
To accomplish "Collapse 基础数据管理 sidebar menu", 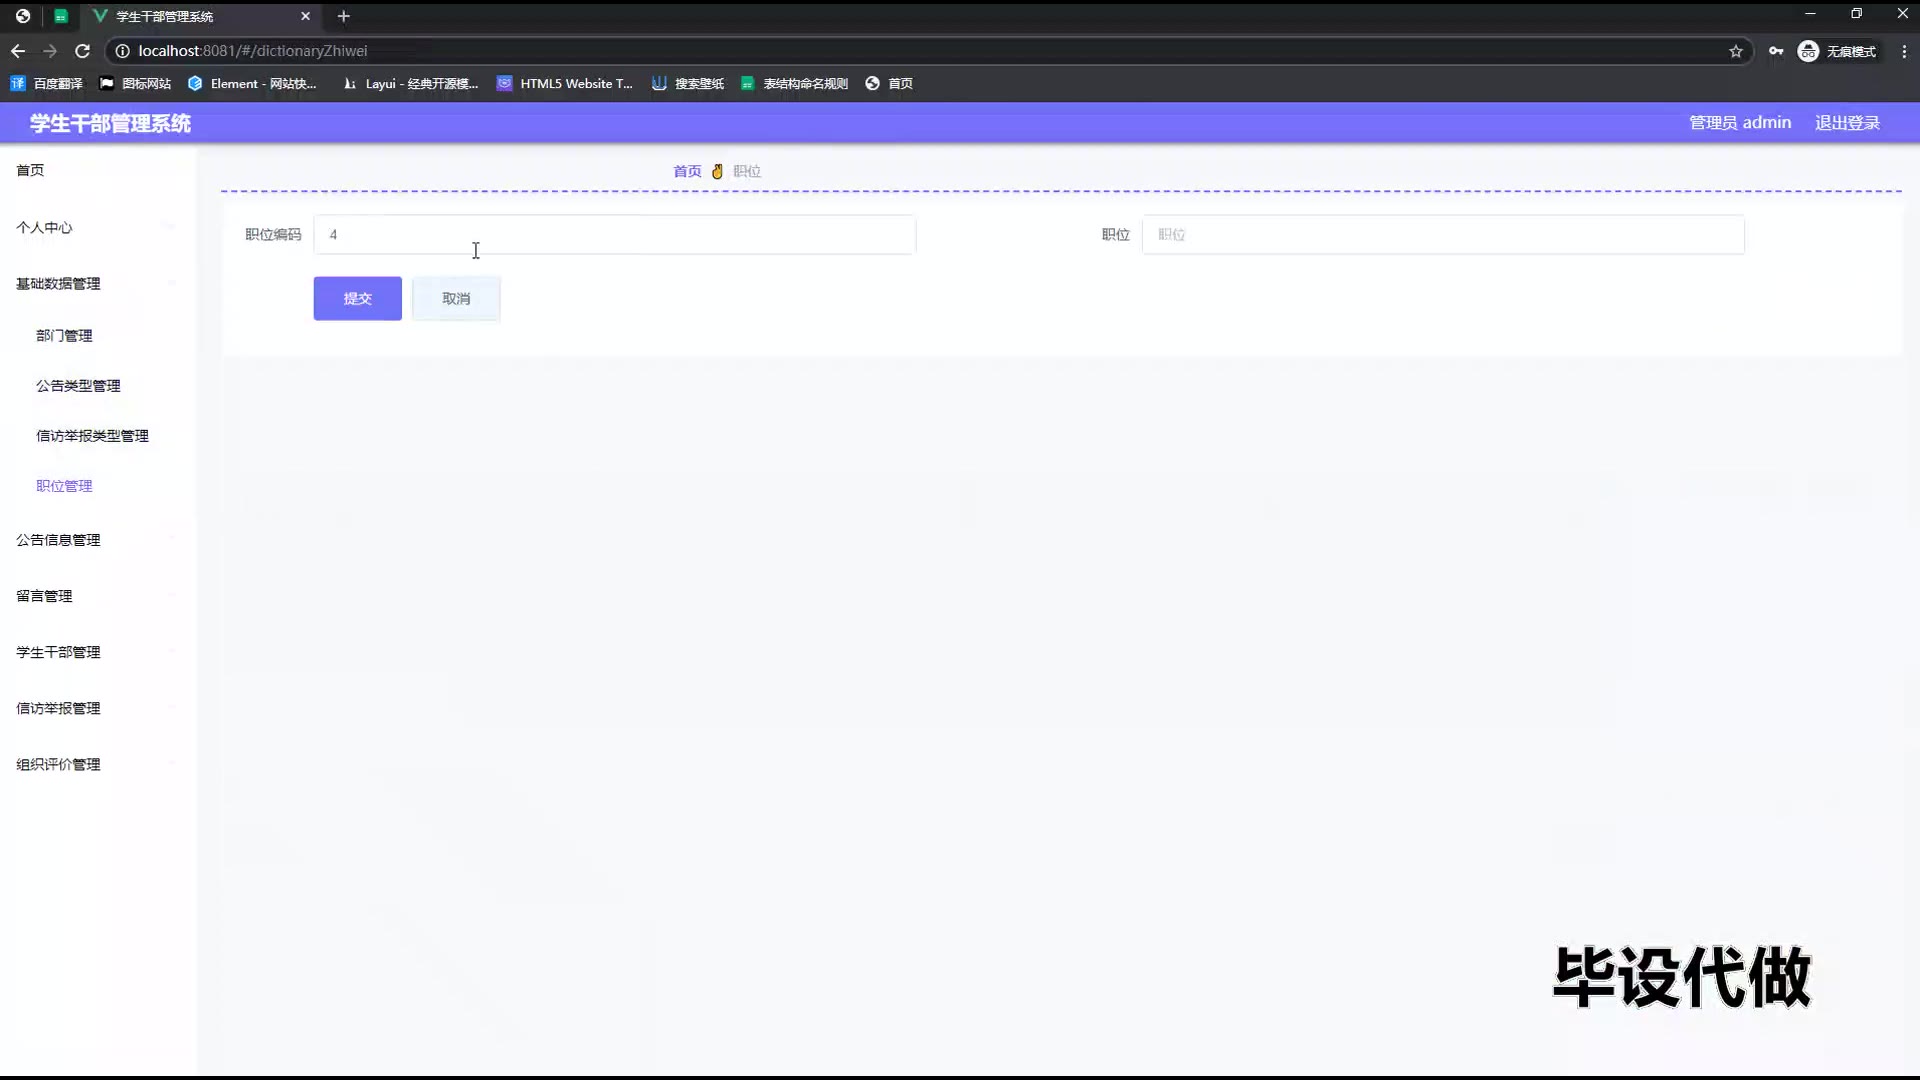I will click(58, 284).
